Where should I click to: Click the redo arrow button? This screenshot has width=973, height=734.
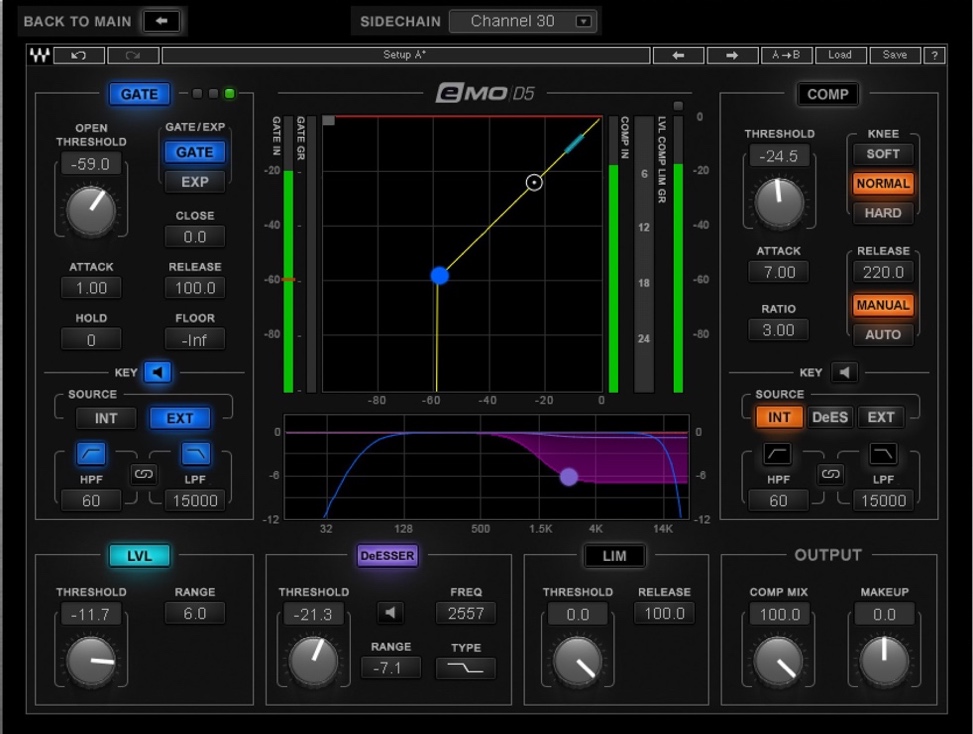(x=133, y=55)
